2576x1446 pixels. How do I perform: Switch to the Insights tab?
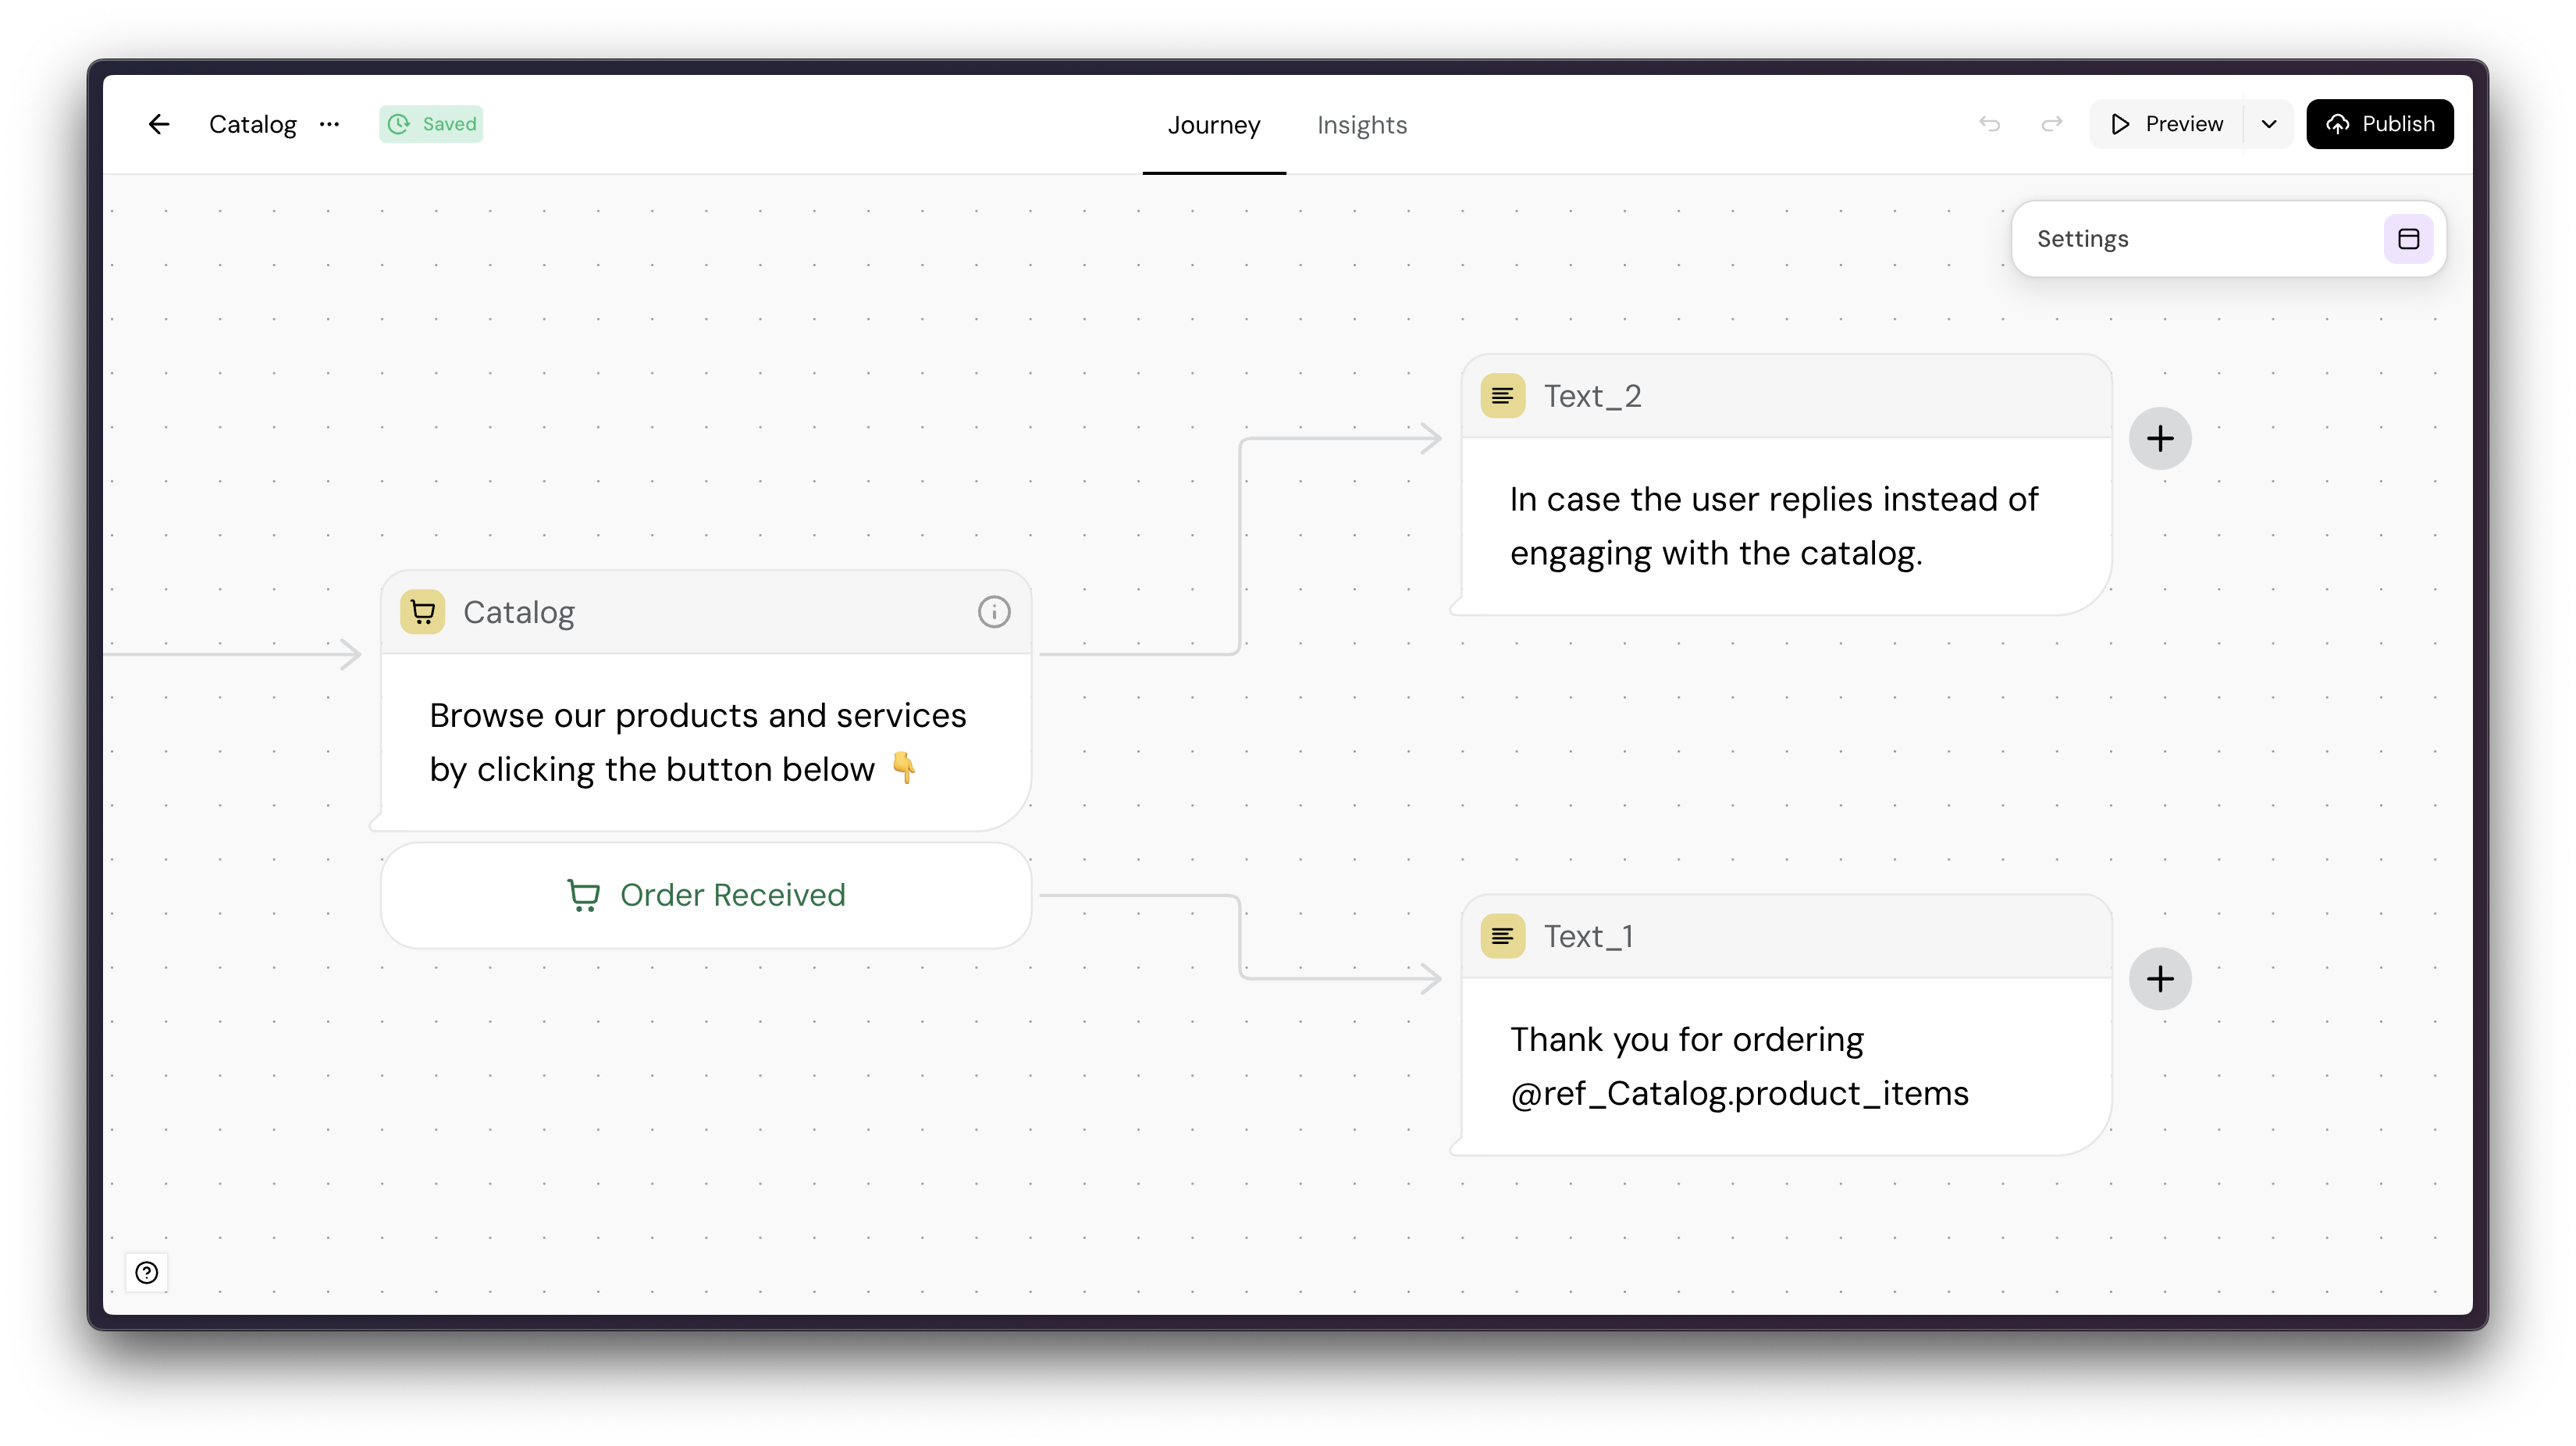click(x=1361, y=125)
